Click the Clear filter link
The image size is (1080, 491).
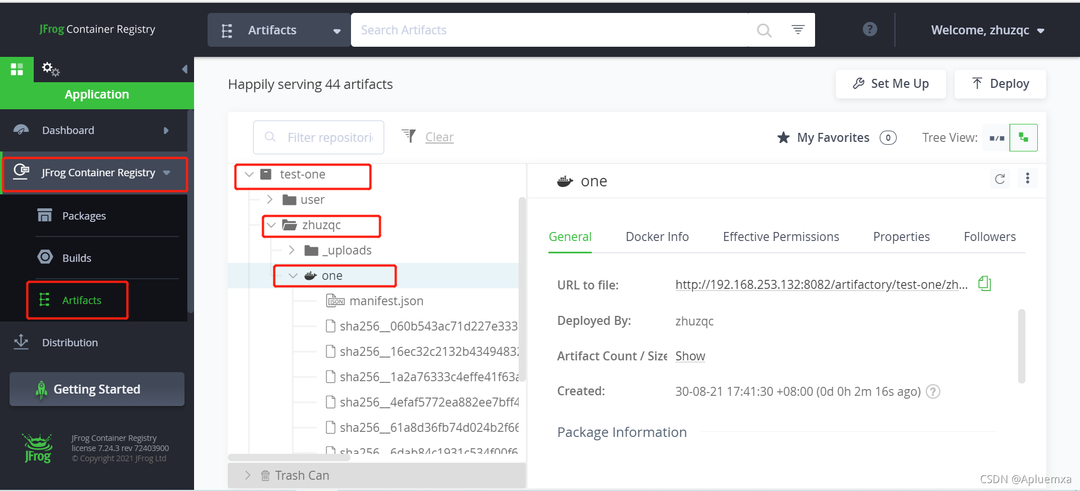439,137
